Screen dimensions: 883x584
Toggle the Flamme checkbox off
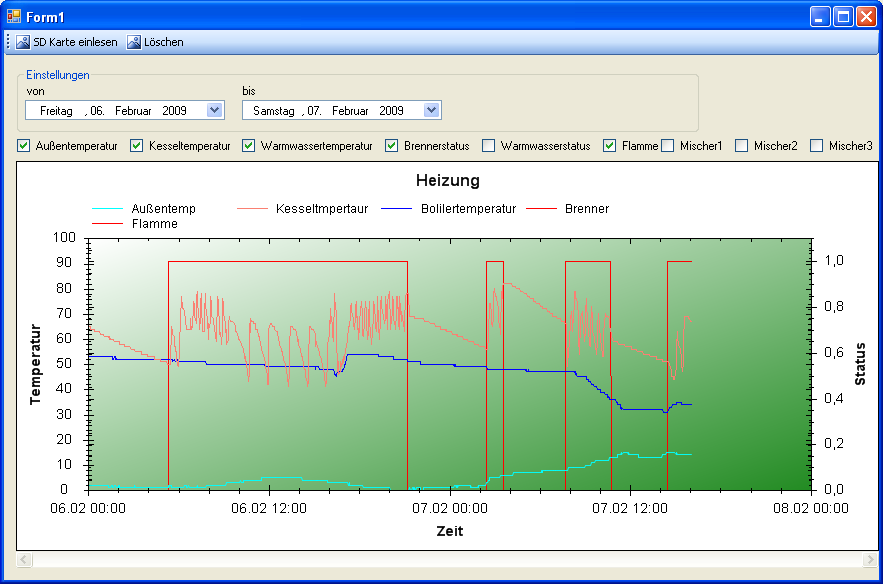coord(609,146)
